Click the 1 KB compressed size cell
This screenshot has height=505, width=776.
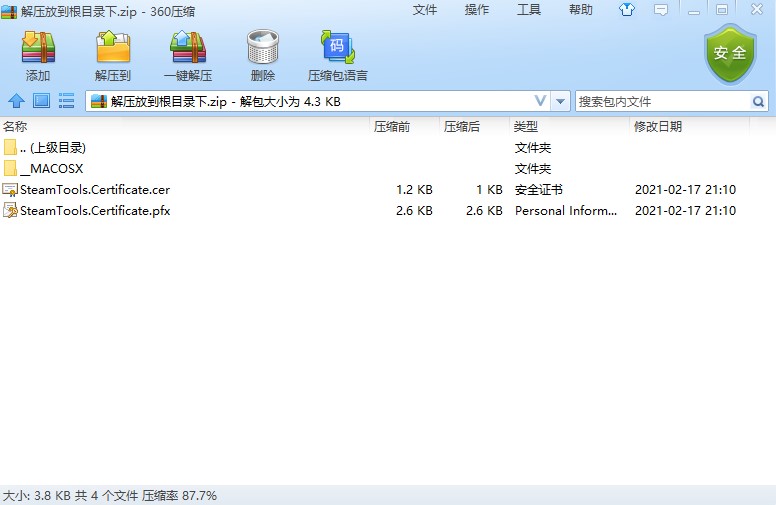tap(489, 190)
